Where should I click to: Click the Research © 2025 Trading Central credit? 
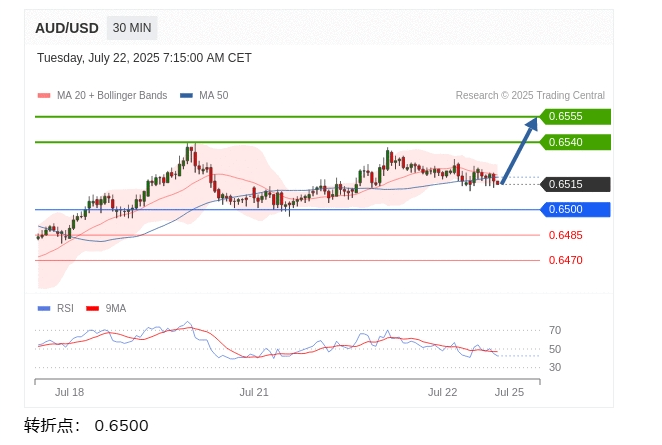(530, 95)
